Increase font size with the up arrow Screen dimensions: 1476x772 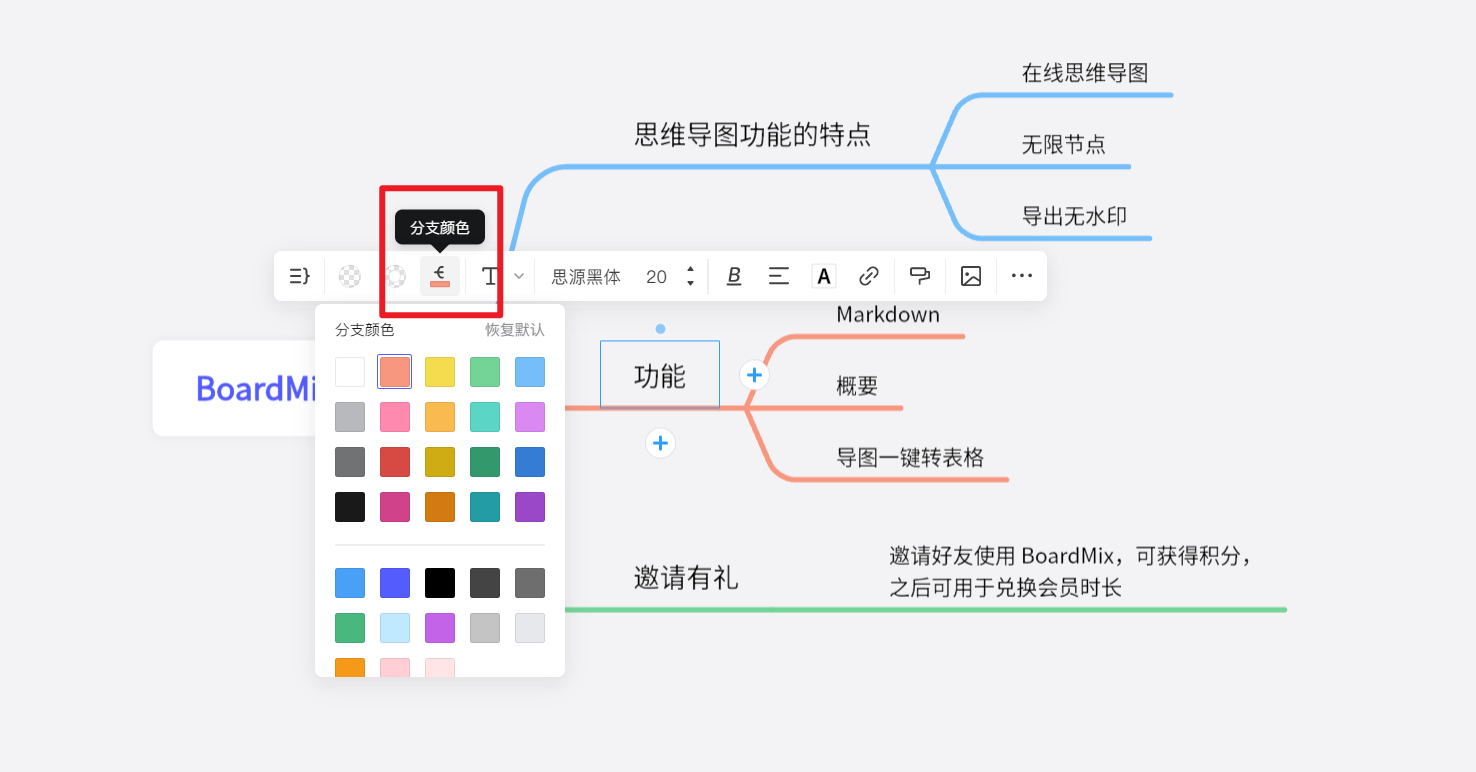tap(690, 270)
